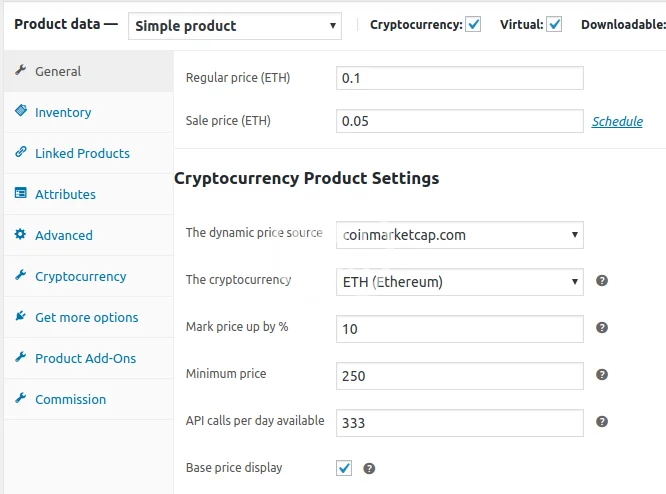Click help icon for API calls per day

tap(602, 422)
